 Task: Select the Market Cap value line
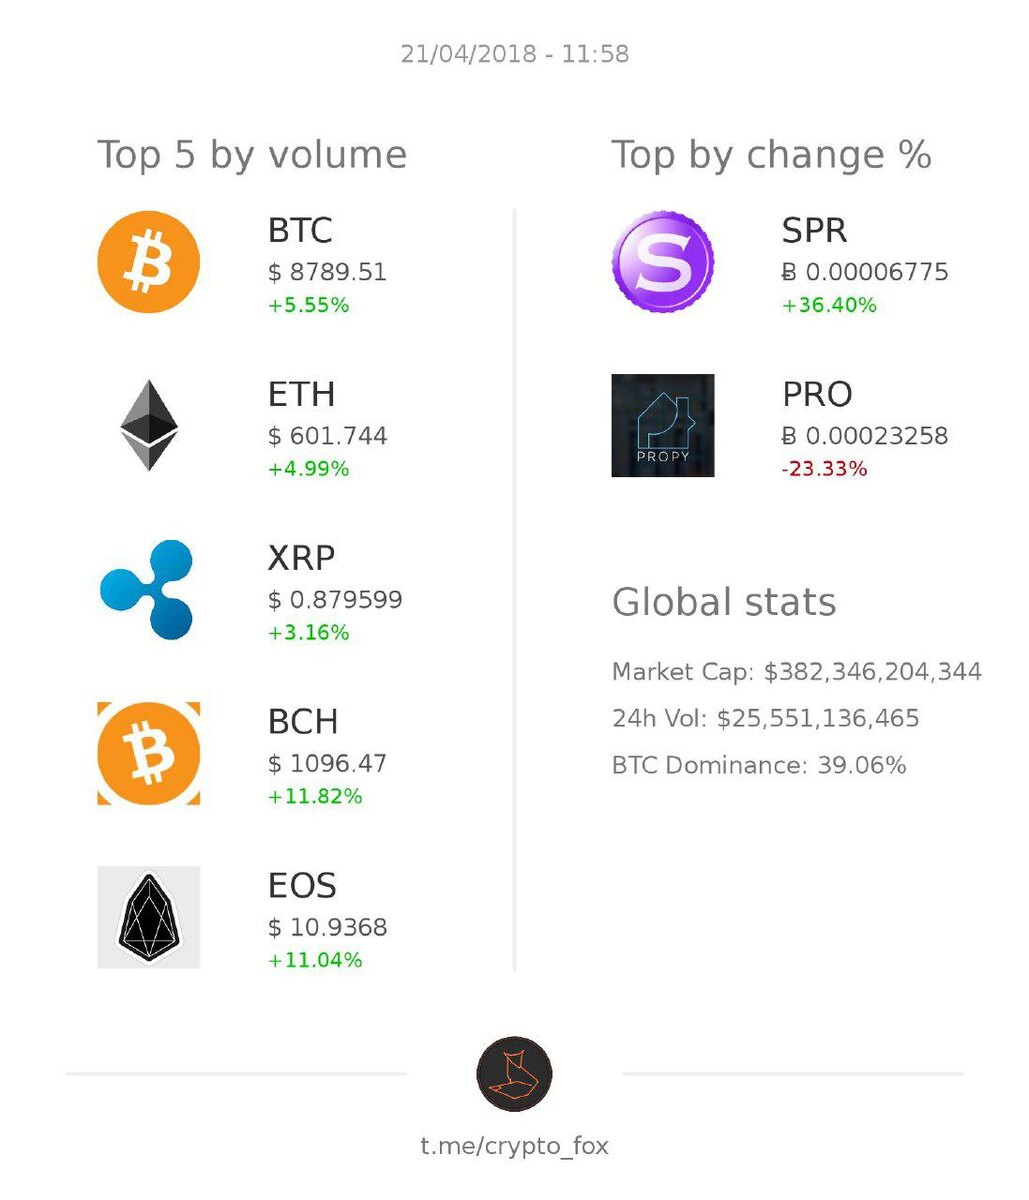797,672
